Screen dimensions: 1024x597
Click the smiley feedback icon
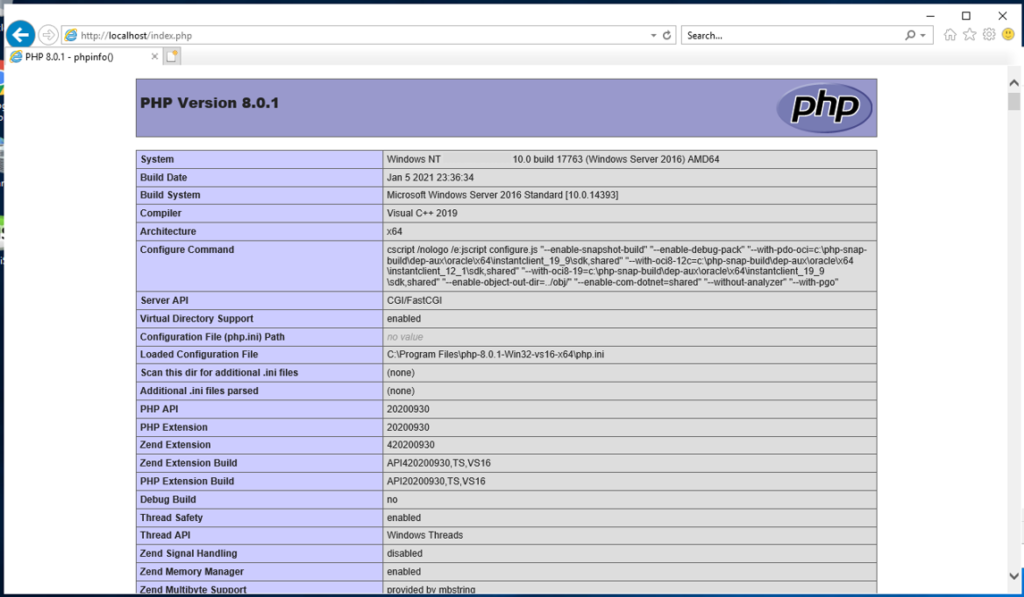[x=1007, y=35]
